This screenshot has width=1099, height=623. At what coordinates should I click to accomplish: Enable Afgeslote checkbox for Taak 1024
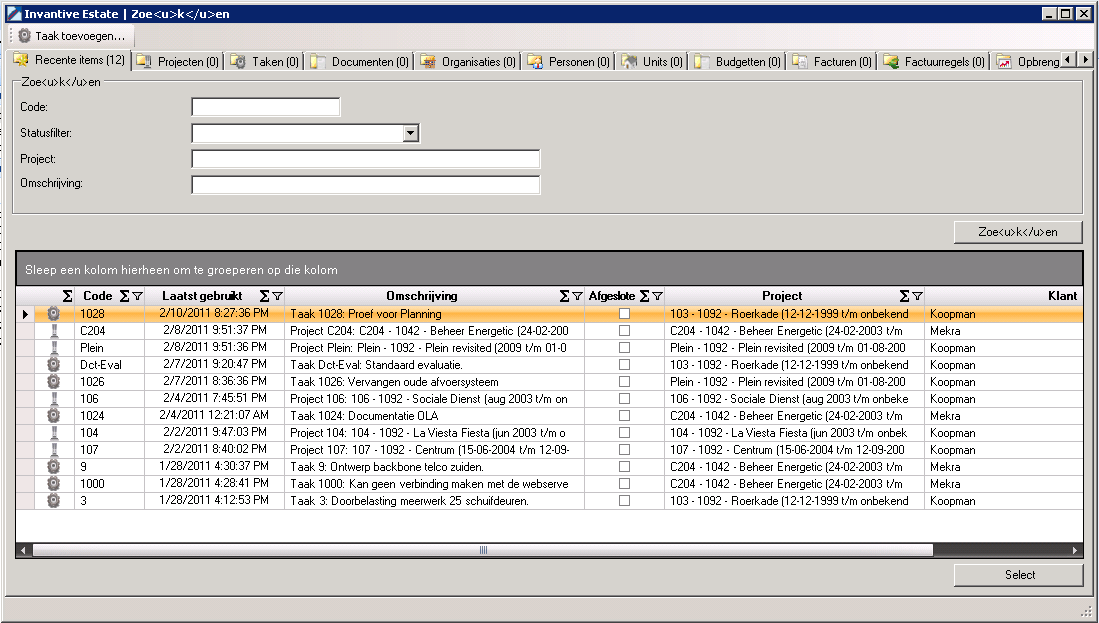[x=624, y=416]
